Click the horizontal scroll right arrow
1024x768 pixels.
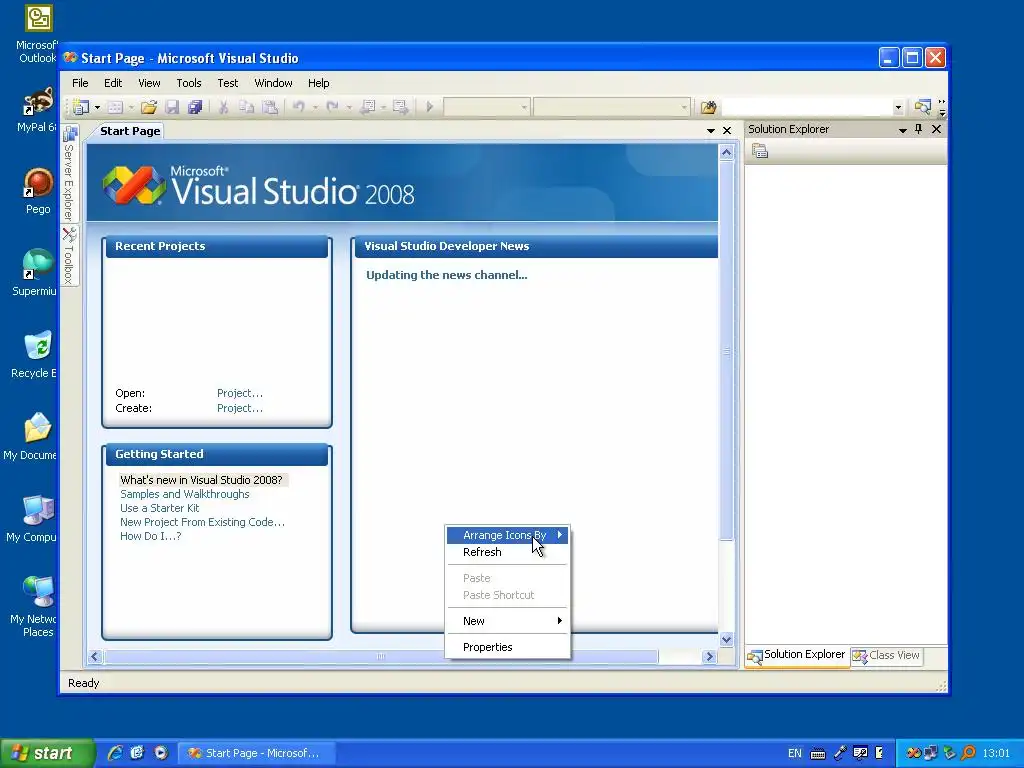tap(710, 657)
